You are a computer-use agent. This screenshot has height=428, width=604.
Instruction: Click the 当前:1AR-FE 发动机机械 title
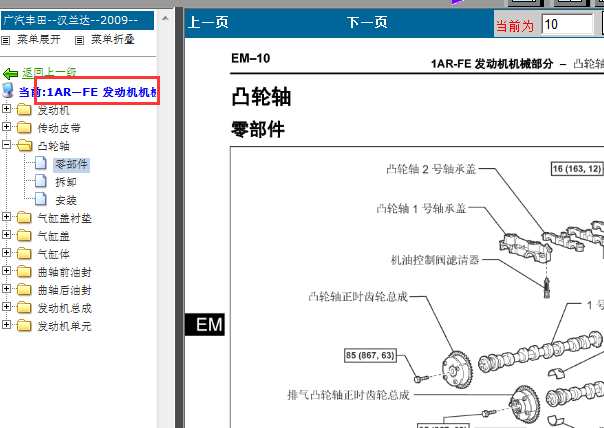pos(88,92)
